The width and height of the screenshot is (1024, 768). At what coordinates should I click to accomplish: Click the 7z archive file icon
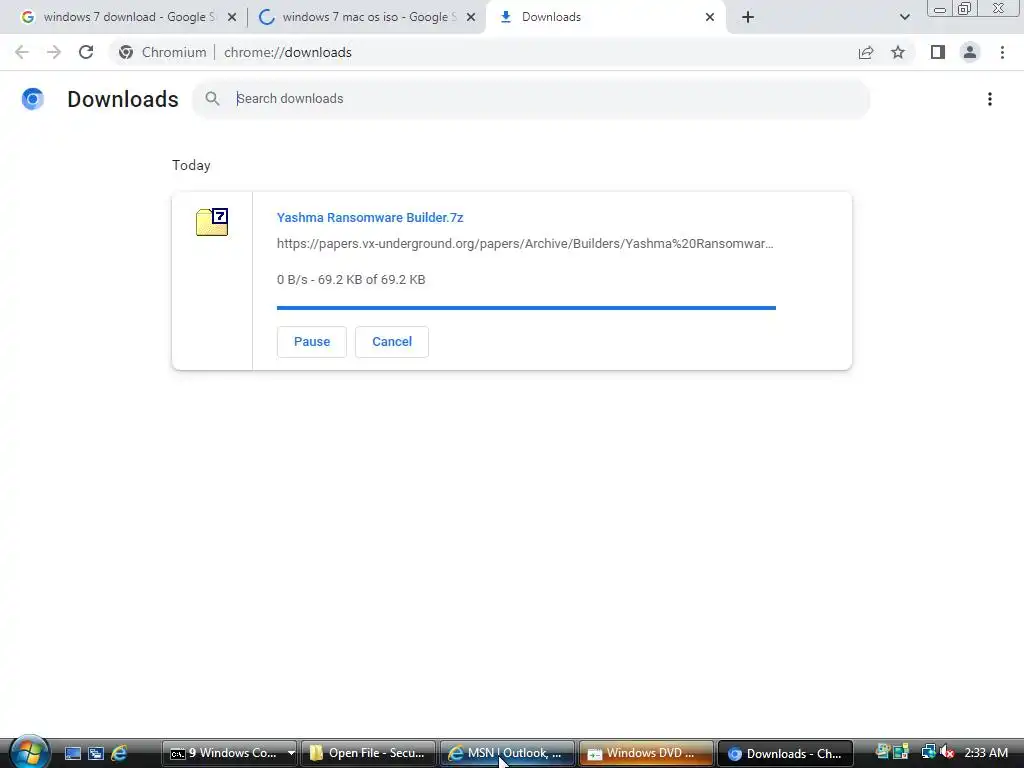[212, 222]
